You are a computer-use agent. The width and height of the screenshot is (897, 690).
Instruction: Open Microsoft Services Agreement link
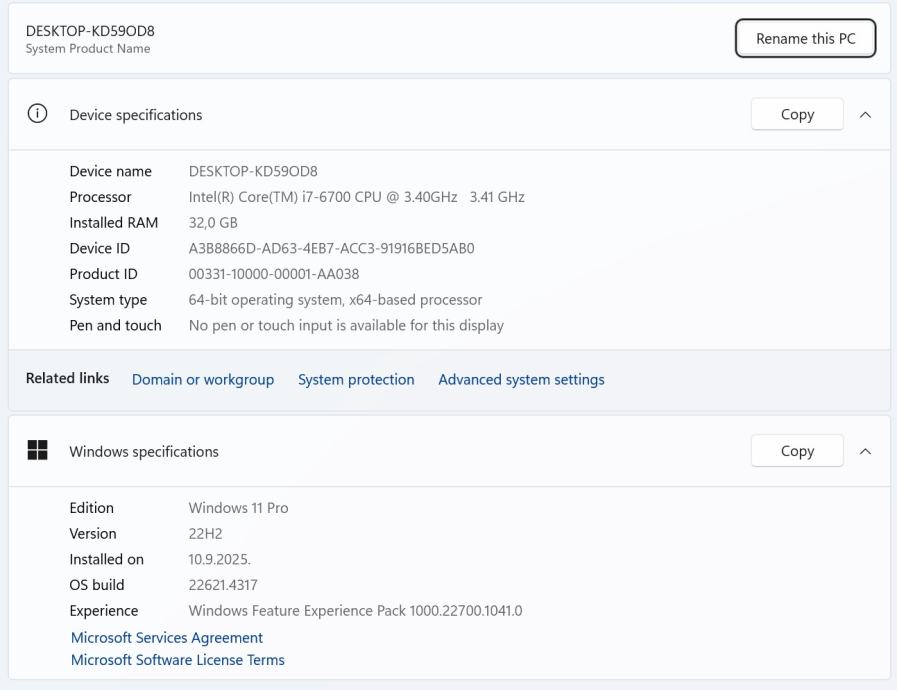click(x=167, y=637)
